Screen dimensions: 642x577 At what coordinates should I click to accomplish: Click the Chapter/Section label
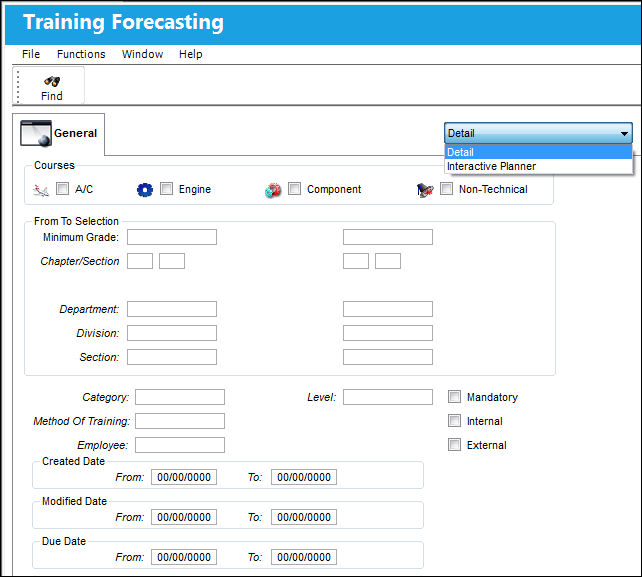[x=80, y=261]
